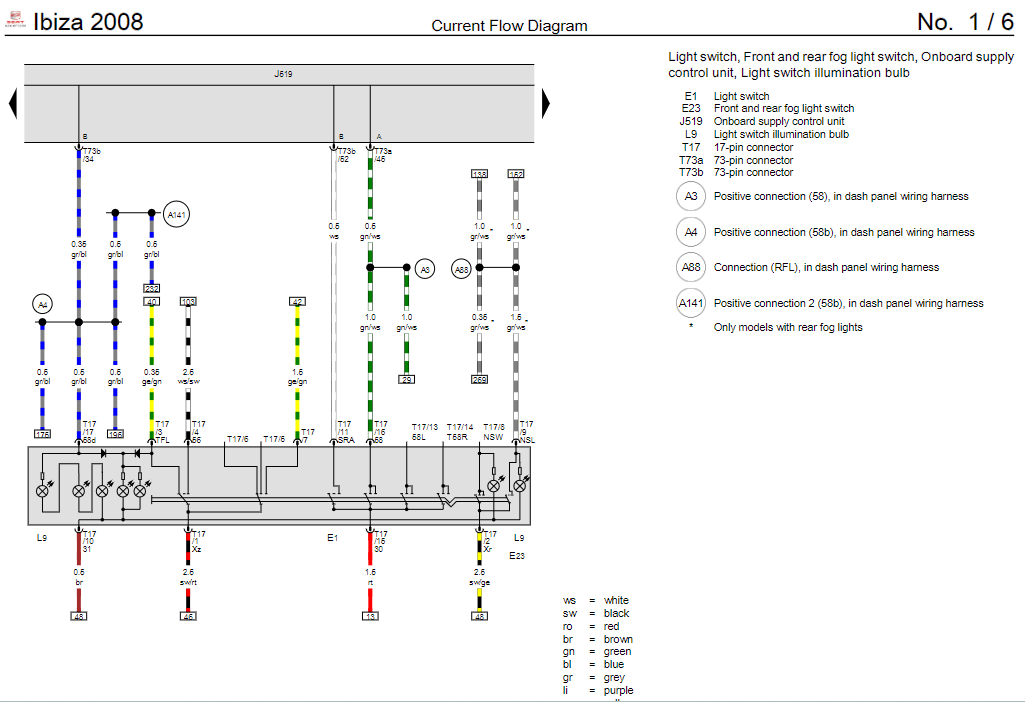Select the A4 connection circle on the left

click(42, 303)
